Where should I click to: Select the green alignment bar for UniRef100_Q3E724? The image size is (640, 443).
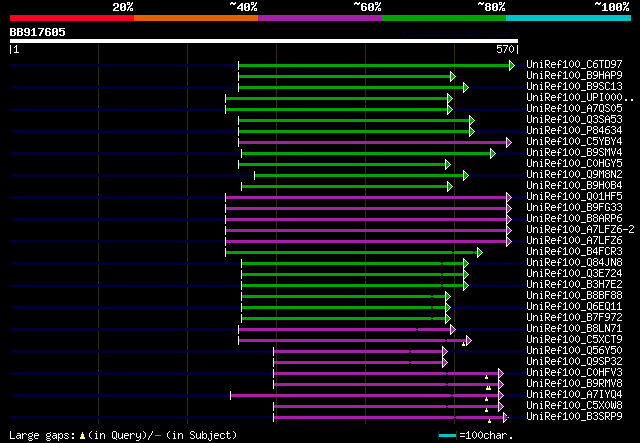click(353, 275)
